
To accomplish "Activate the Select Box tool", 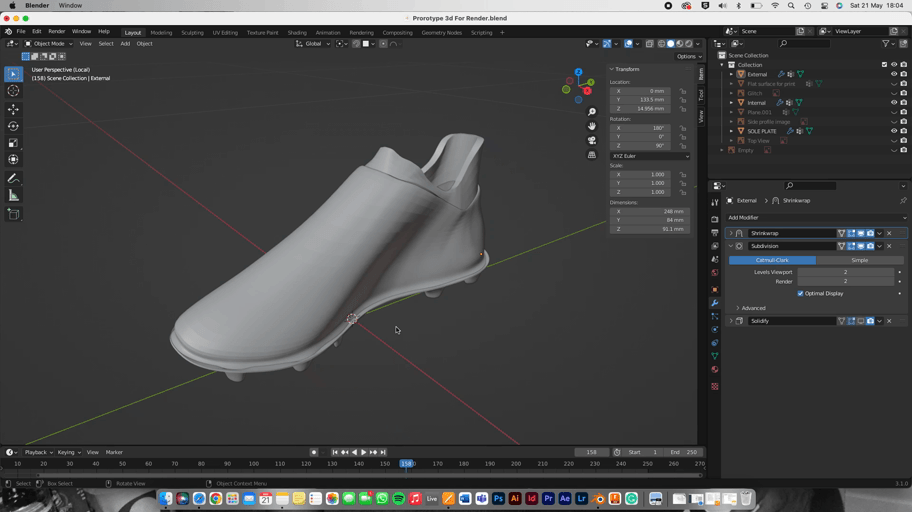I will click(x=13, y=74).
